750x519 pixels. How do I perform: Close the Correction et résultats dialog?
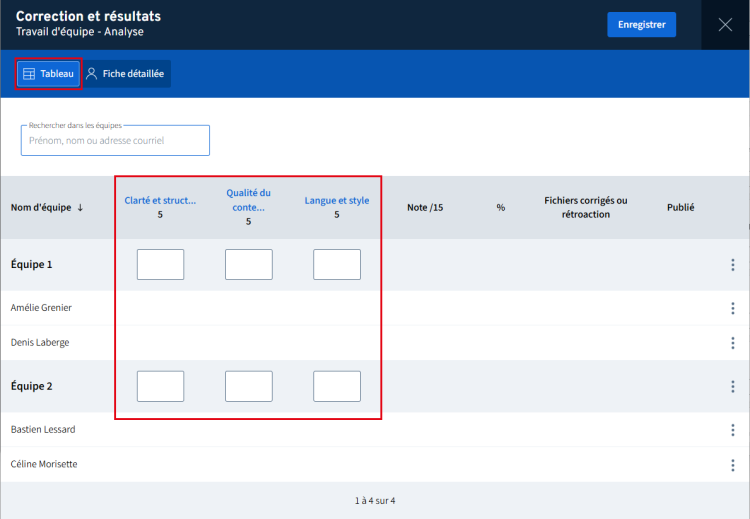click(725, 25)
